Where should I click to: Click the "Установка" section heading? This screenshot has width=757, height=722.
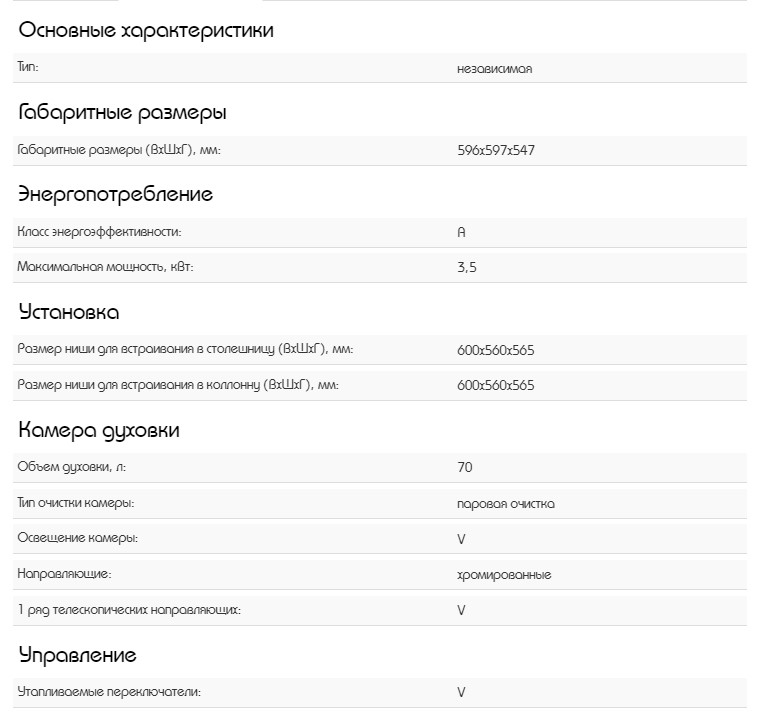(x=69, y=312)
